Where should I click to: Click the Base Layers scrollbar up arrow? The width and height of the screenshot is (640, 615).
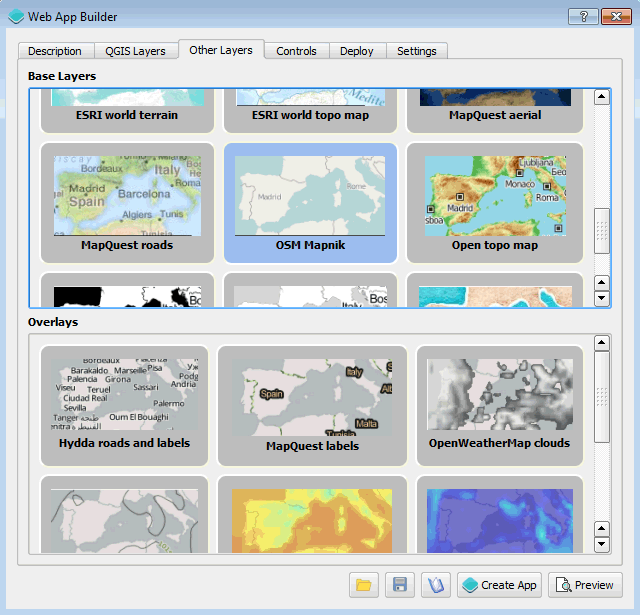[602, 97]
